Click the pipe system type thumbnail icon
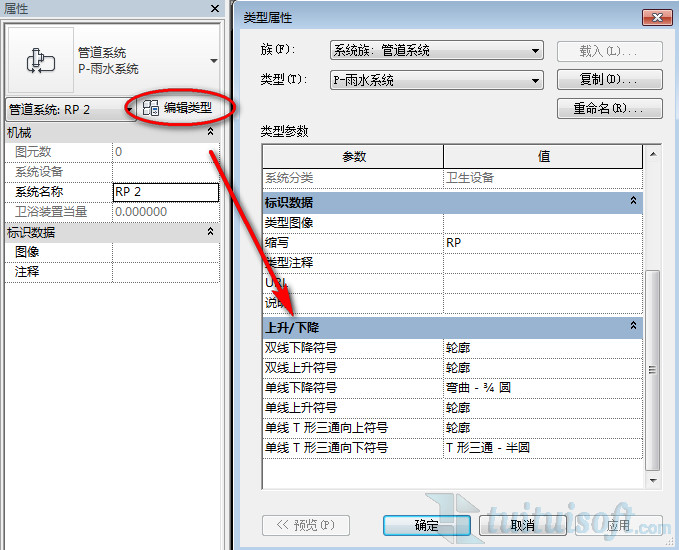The width and height of the screenshot is (679, 550). tap(40, 61)
